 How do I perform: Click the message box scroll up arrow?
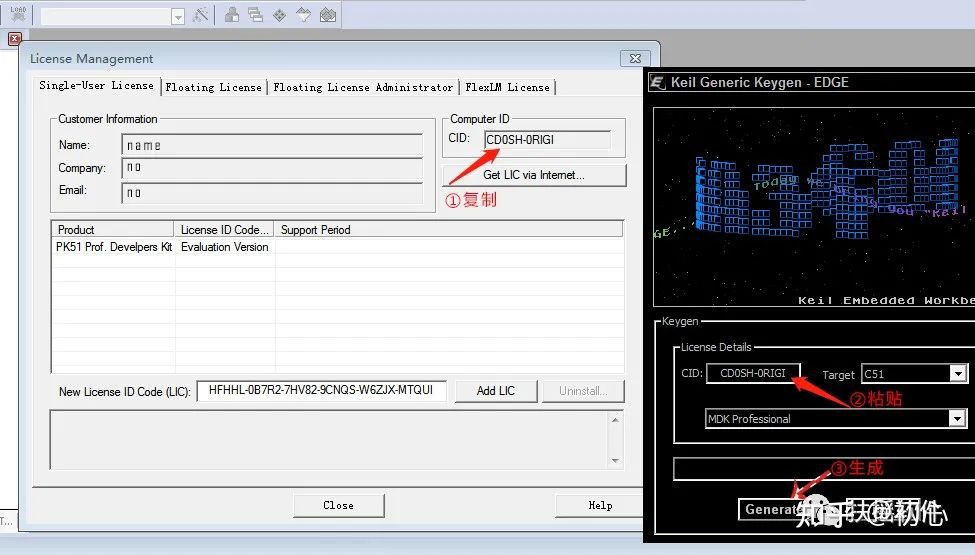(615, 420)
